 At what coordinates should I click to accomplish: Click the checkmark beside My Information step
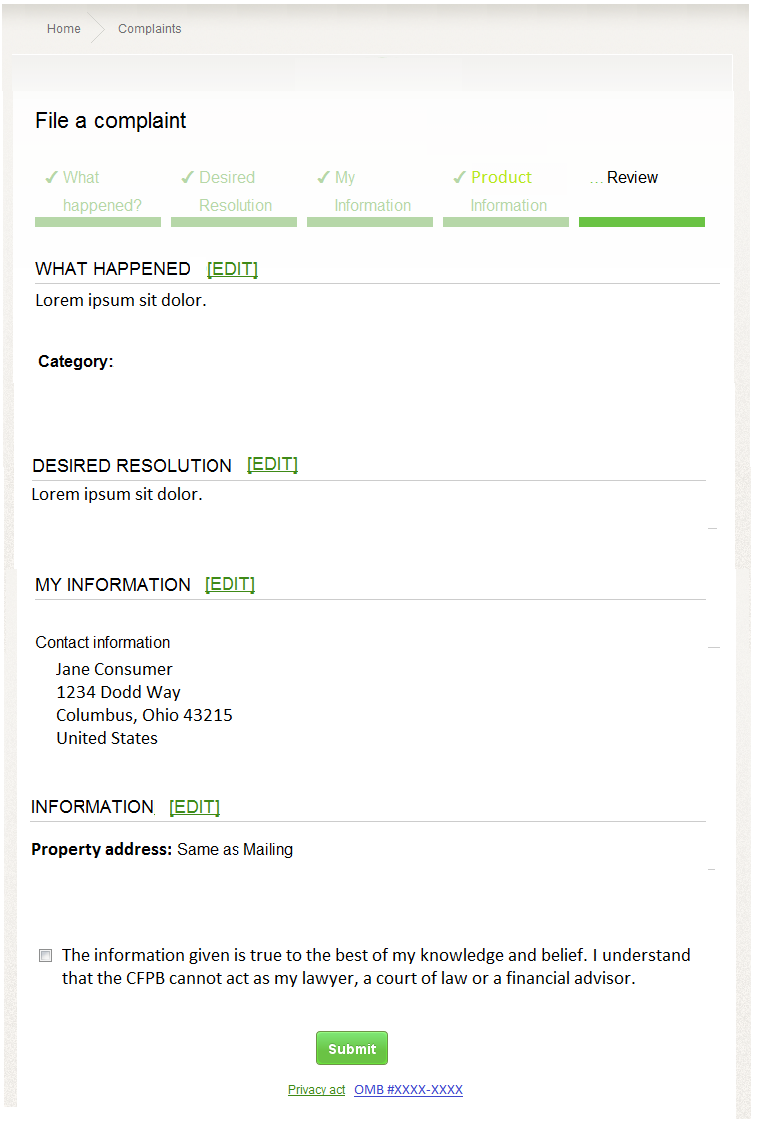click(x=323, y=178)
